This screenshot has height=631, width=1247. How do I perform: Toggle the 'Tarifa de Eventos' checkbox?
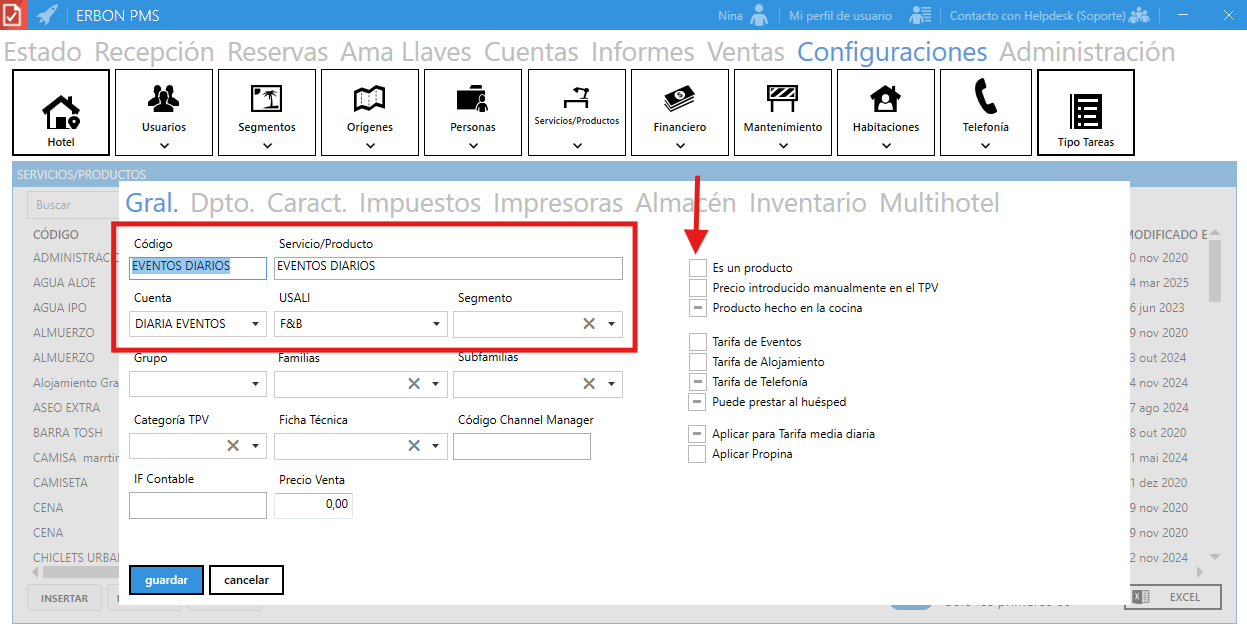click(697, 342)
